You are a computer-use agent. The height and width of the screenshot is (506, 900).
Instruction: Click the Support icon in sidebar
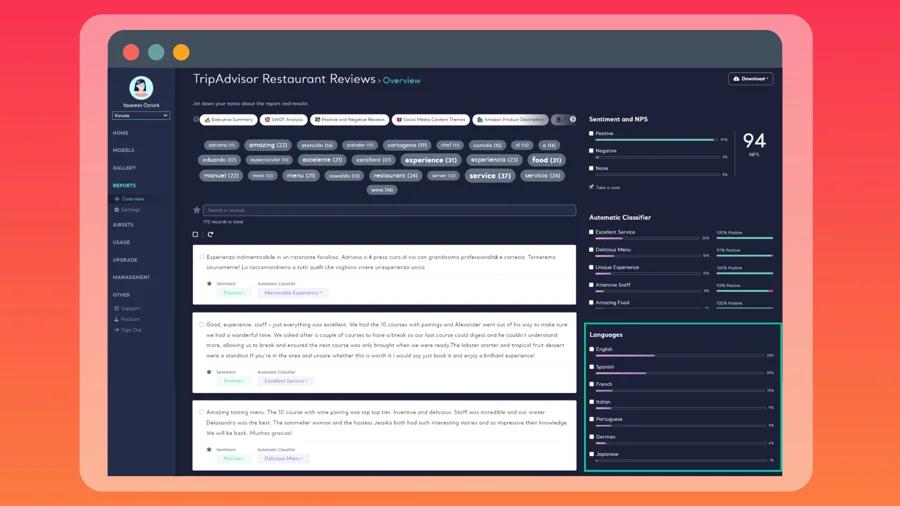[117, 309]
